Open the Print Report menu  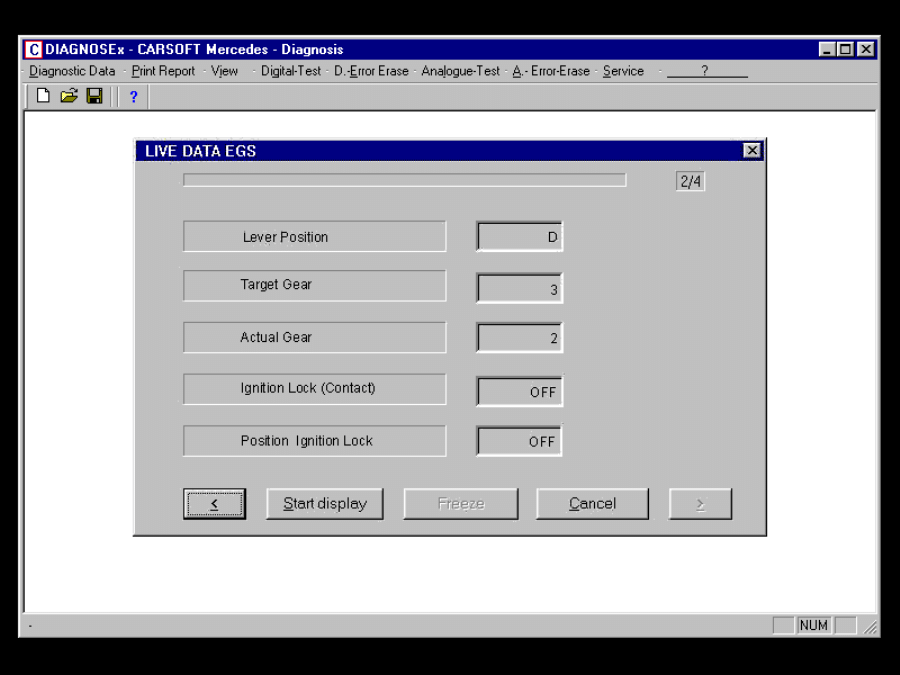(x=162, y=71)
